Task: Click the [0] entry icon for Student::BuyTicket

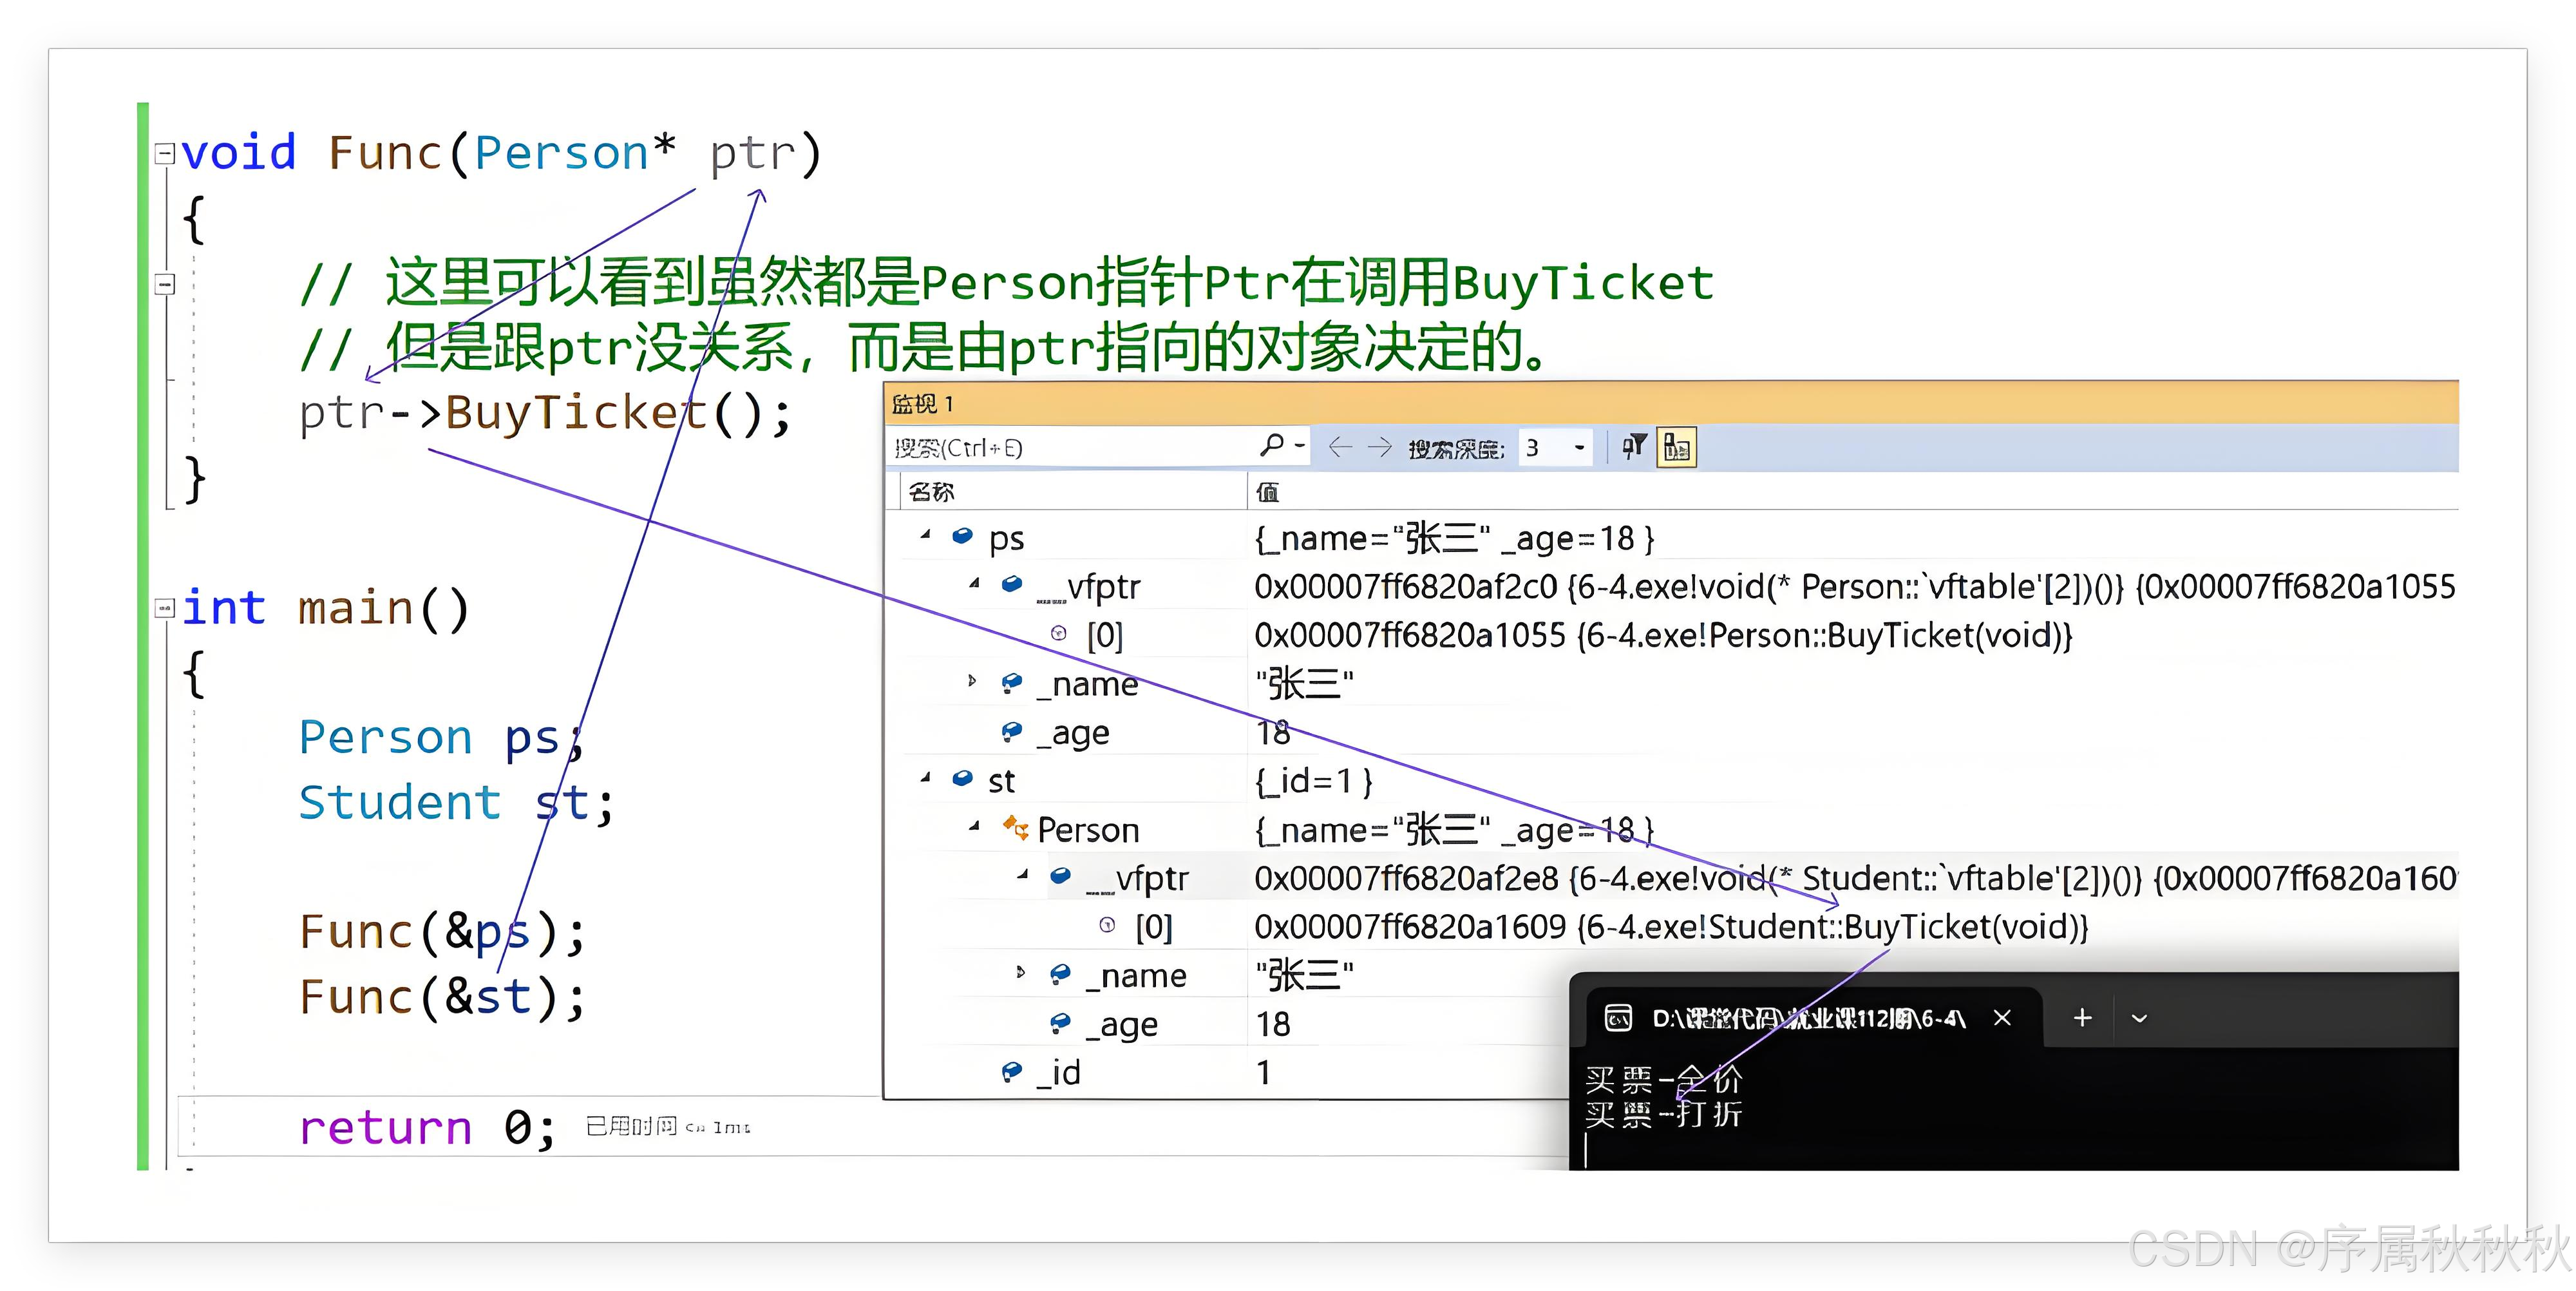Action: (x=1107, y=925)
